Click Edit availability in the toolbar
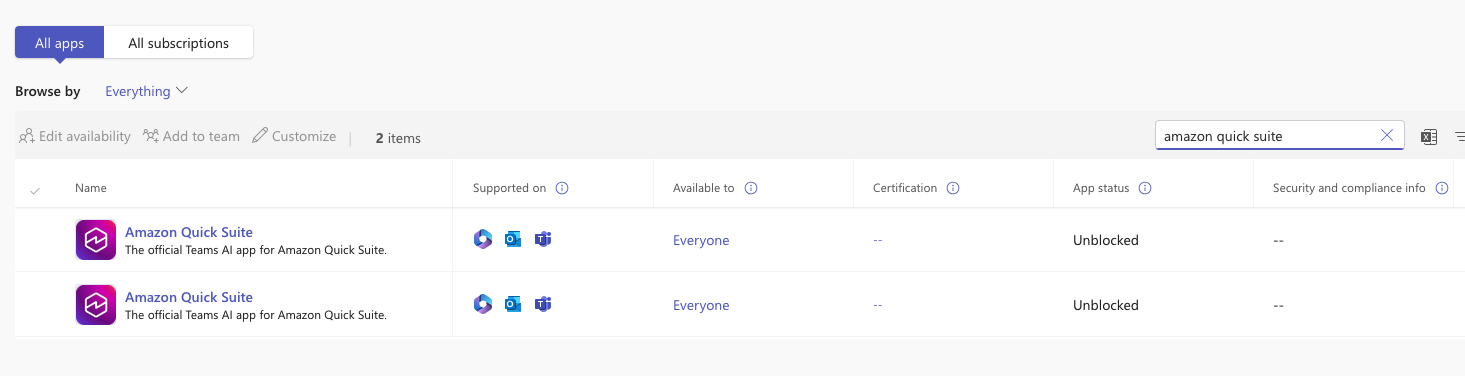 75,136
